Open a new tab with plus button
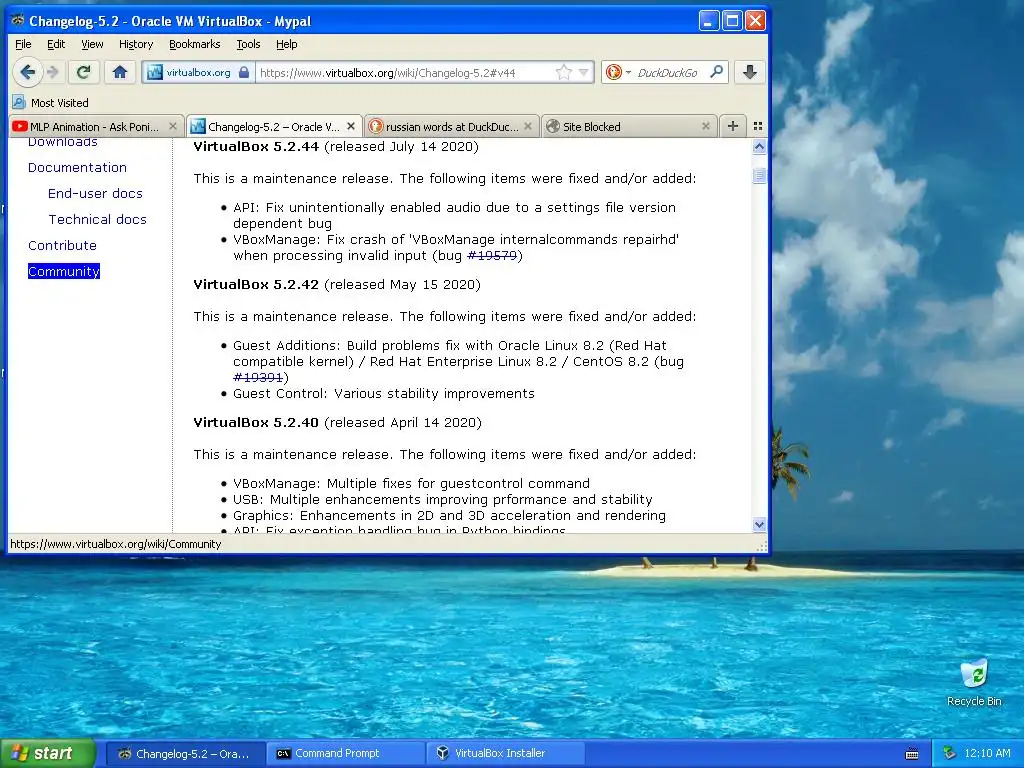Image resolution: width=1024 pixels, height=768 pixels. (x=733, y=126)
